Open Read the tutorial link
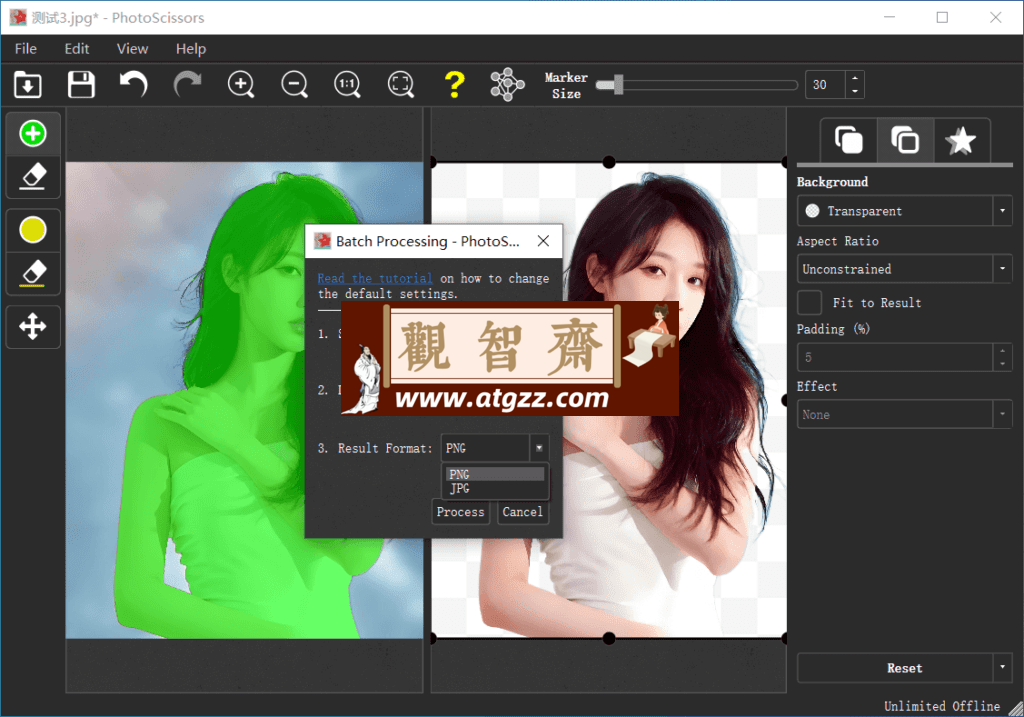The width and height of the screenshot is (1024, 717). (x=375, y=278)
